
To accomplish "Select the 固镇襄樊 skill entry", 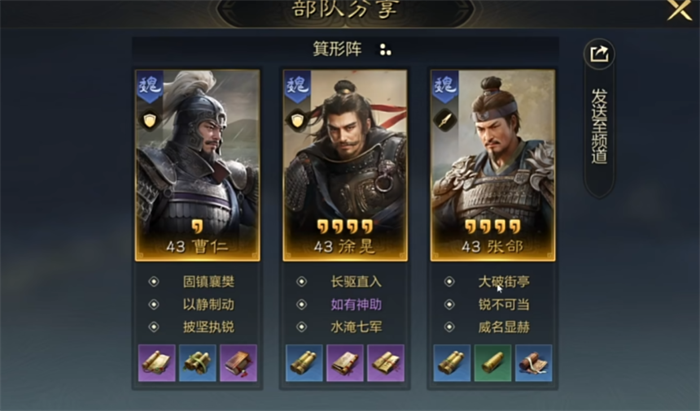I will tap(208, 282).
